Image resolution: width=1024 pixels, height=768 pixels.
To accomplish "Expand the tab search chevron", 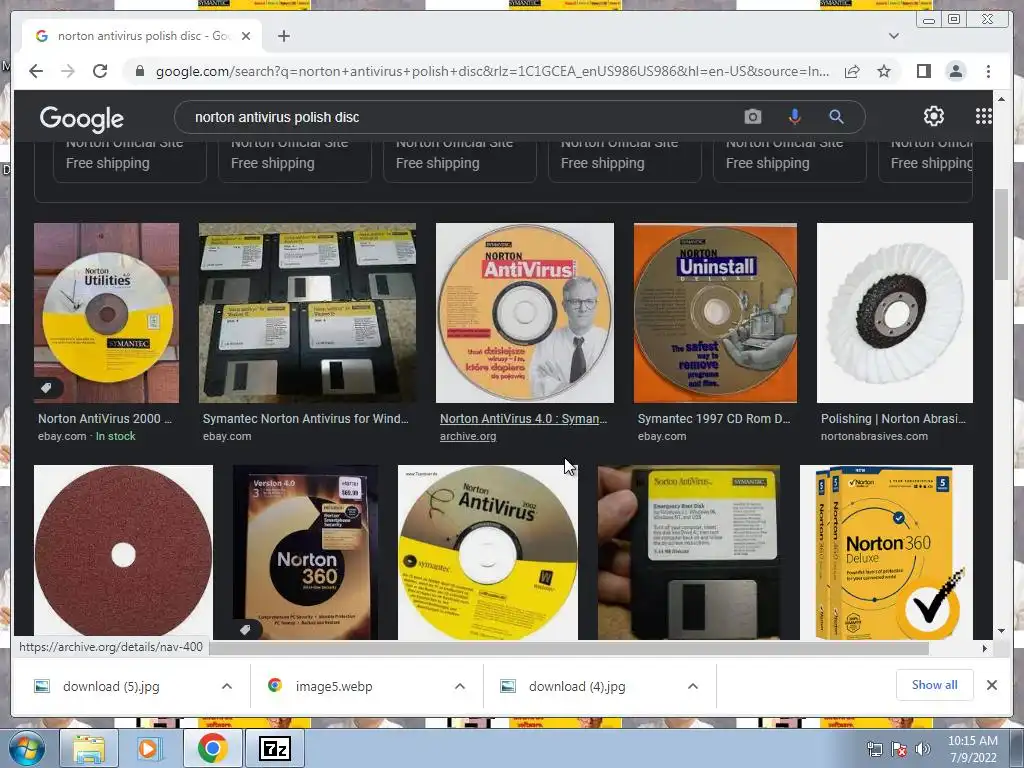I will point(894,36).
